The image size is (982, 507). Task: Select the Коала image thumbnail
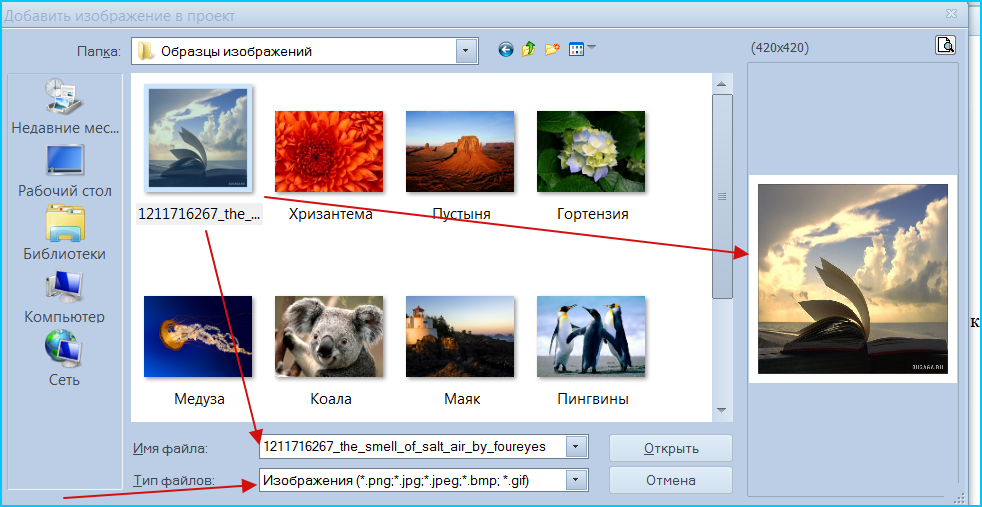(x=329, y=336)
